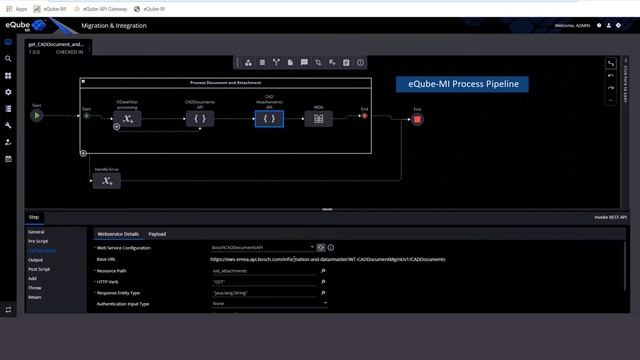The height and width of the screenshot is (360, 640).
Task: Click fx button for Response Entity Type
Action: point(323,293)
